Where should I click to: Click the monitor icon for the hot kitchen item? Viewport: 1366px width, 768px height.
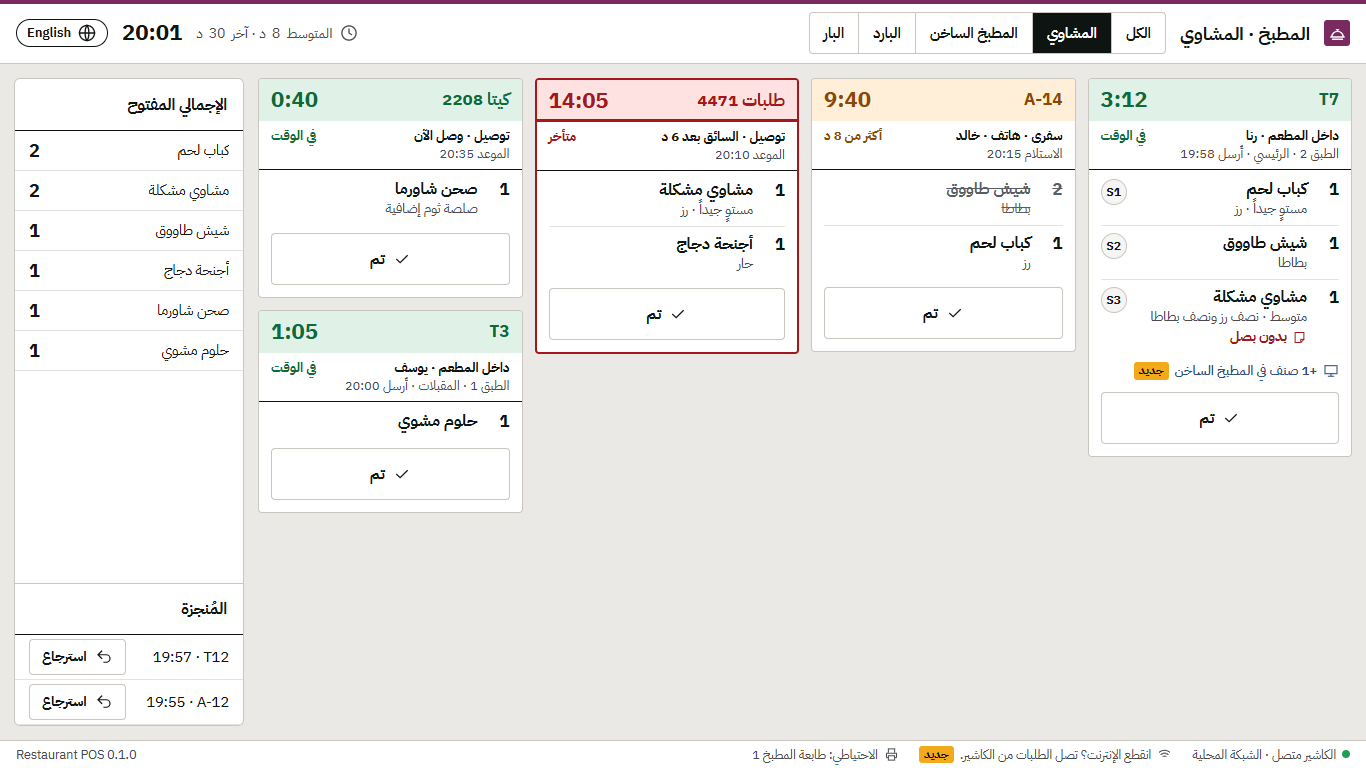click(1331, 371)
